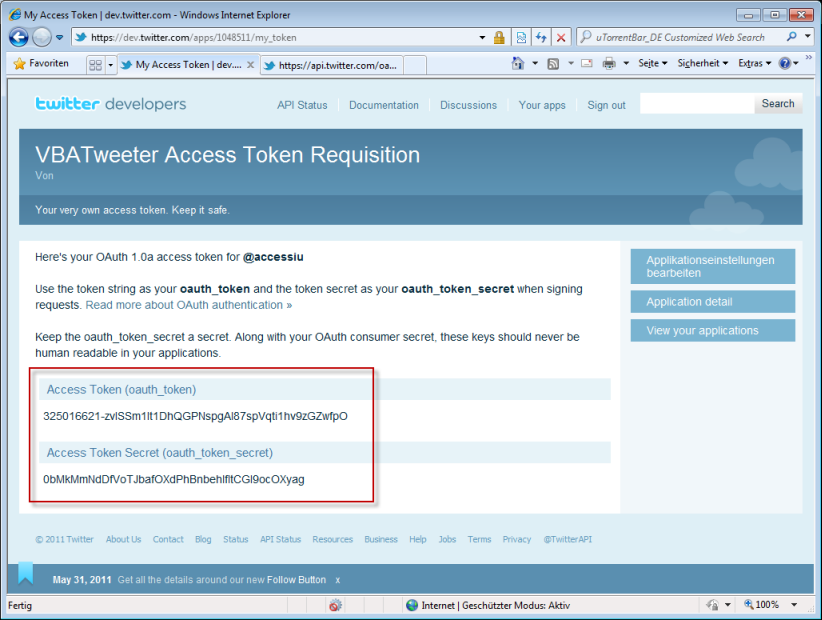Image resolution: width=822 pixels, height=620 pixels.
Task: Click the browser Back button
Action: (x=19, y=37)
